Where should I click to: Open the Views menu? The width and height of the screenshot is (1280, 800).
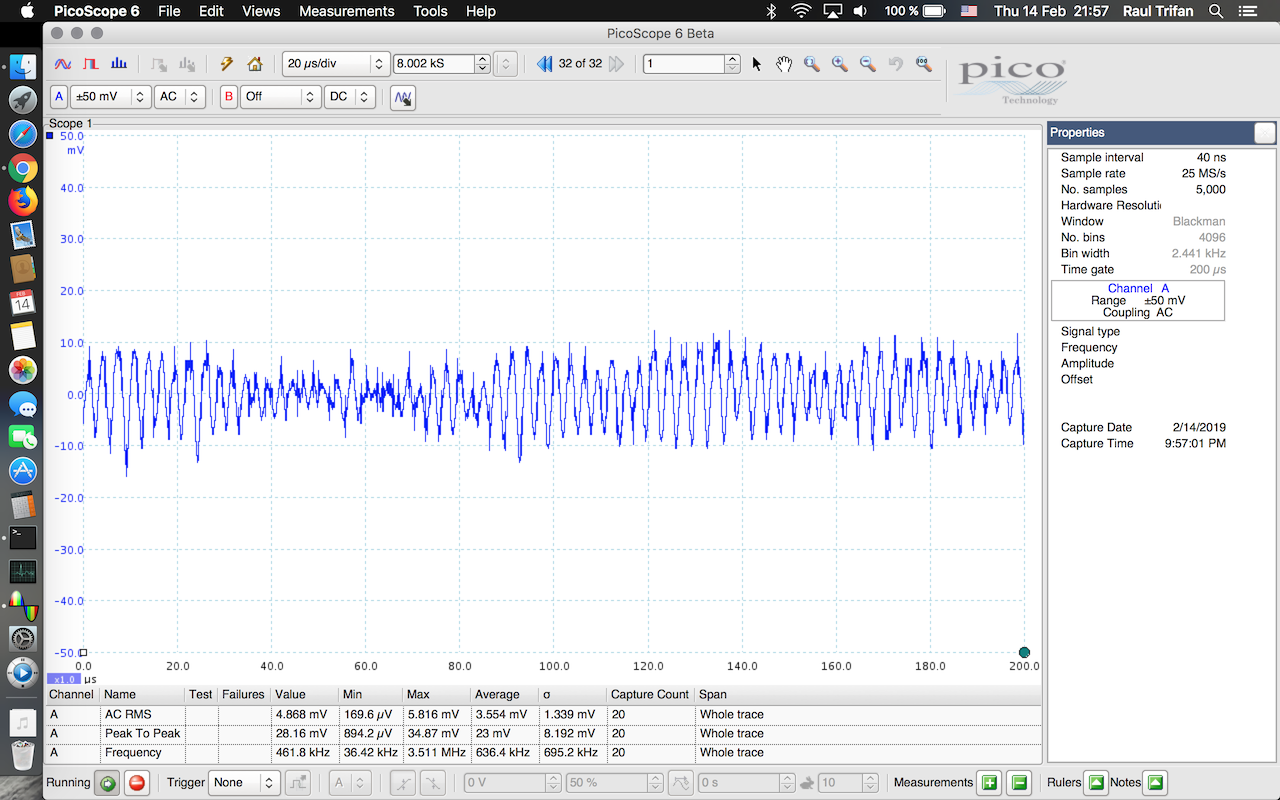(261, 11)
